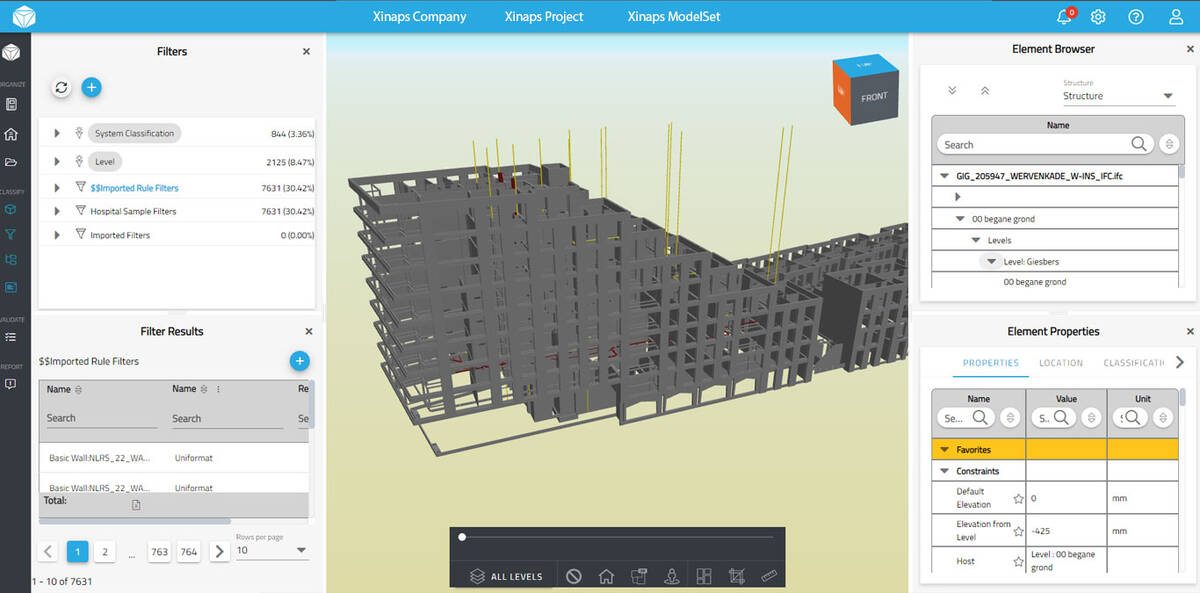Open the Xinaps Project menu item
The image size is (1200, 593).
(x=544, y=17)
